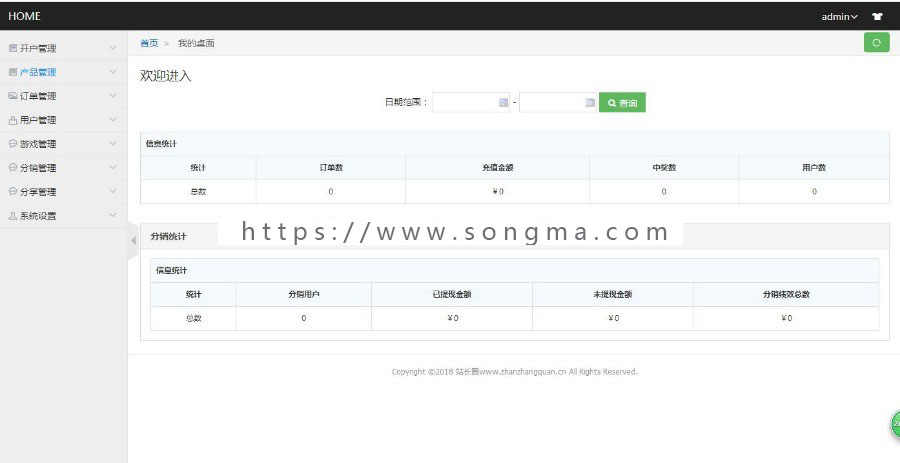This screenshot has height=463, width=900.
Task: Click the HOME logo link
Action: pos(25,16)
